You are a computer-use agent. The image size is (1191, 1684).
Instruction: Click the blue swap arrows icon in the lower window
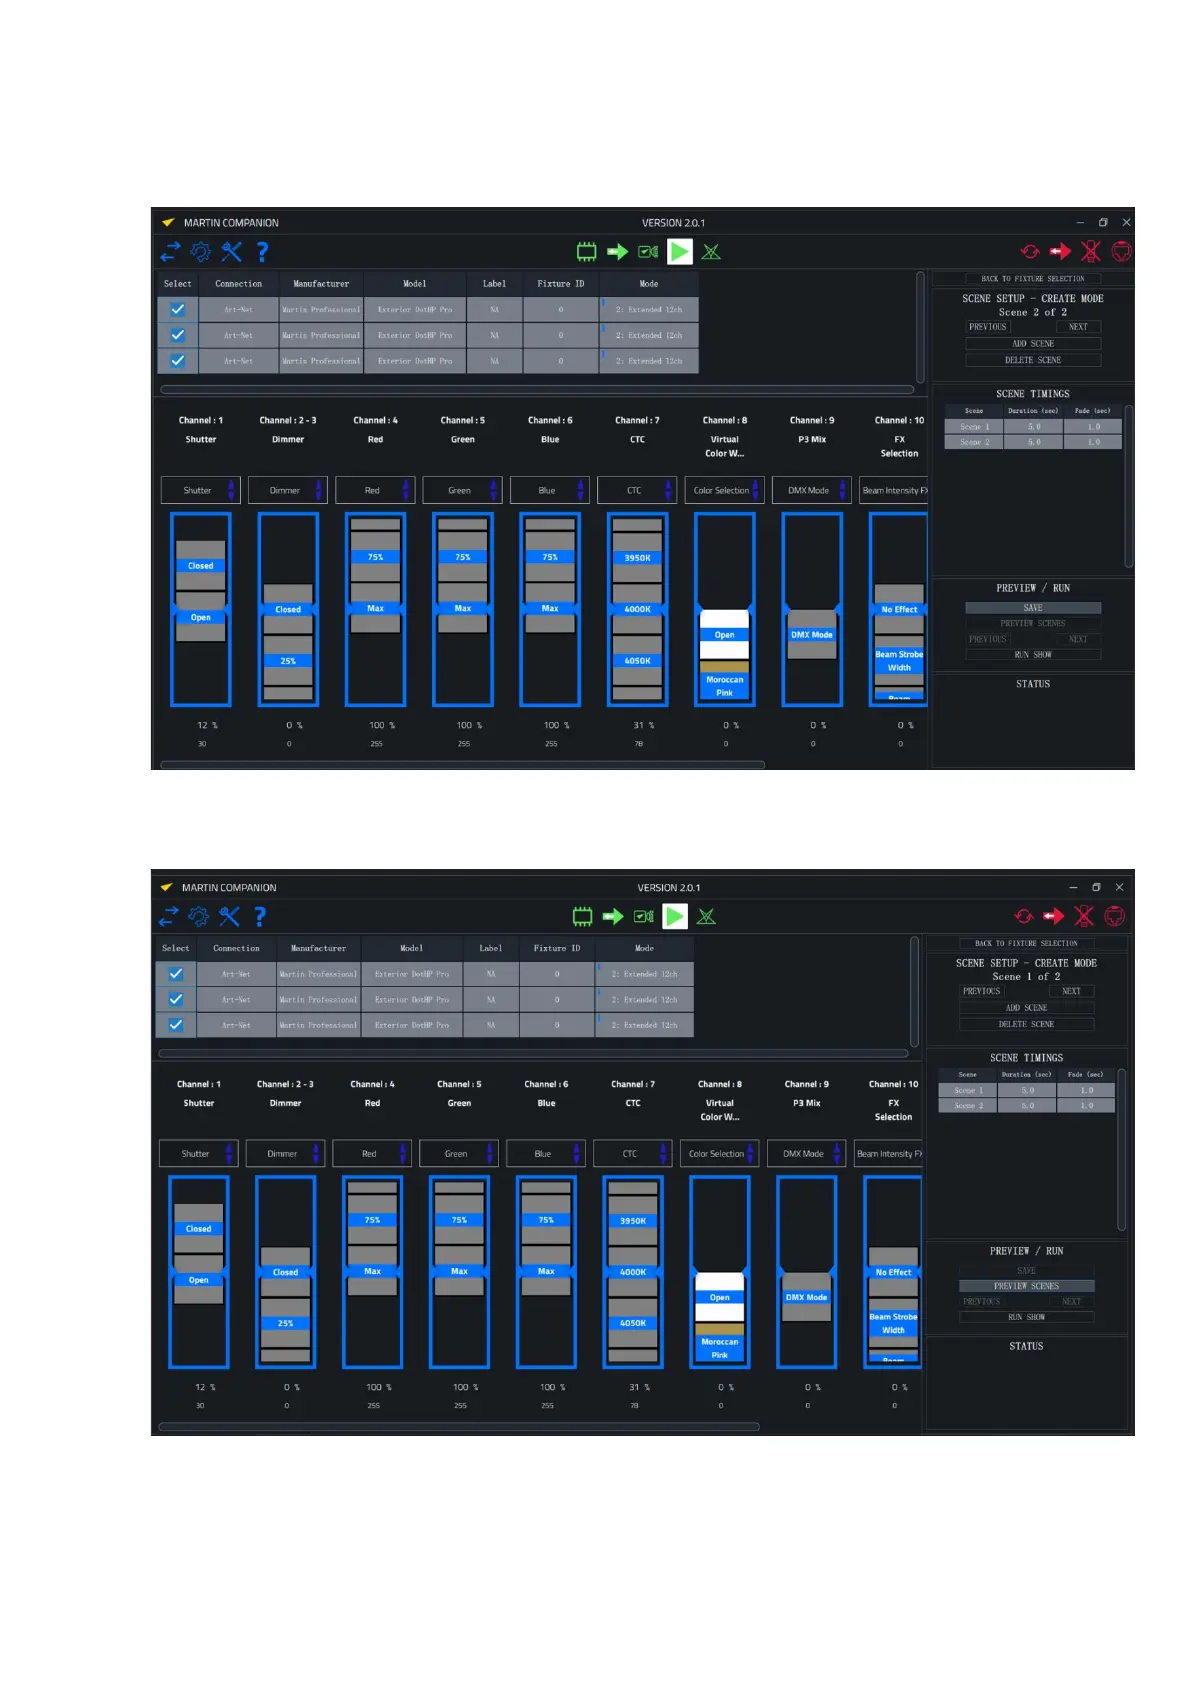168,916
